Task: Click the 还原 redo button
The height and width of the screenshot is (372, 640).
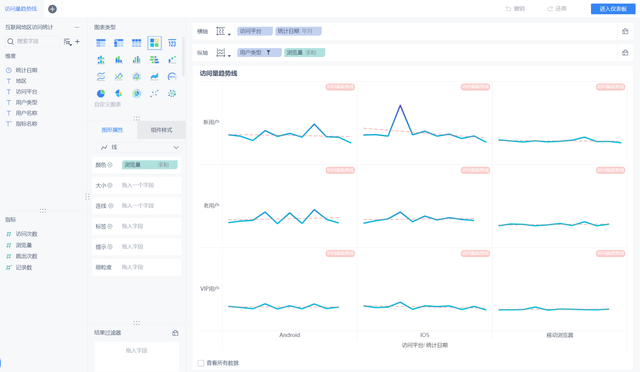Action: point(557,9)
